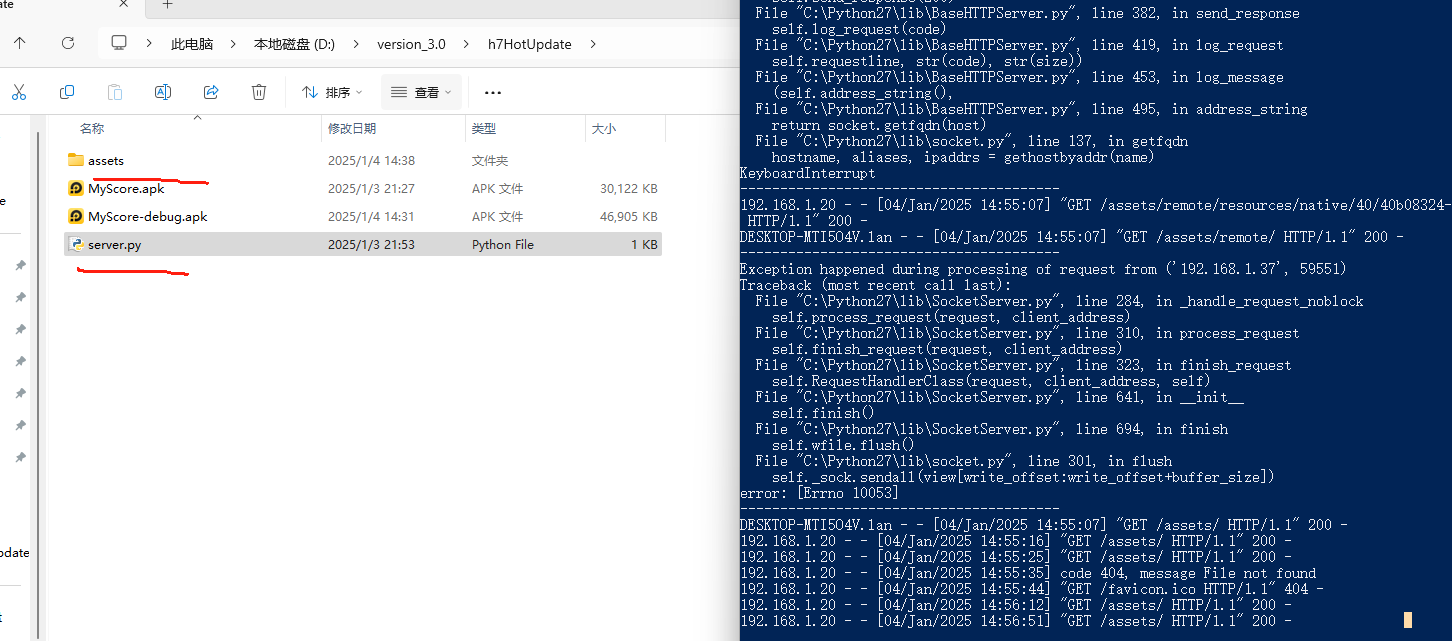Image resolution: width=1452 pixels, height=641 pixels.
Task: Expand the chevron next to the monitor icon
Action: [149, 44]
